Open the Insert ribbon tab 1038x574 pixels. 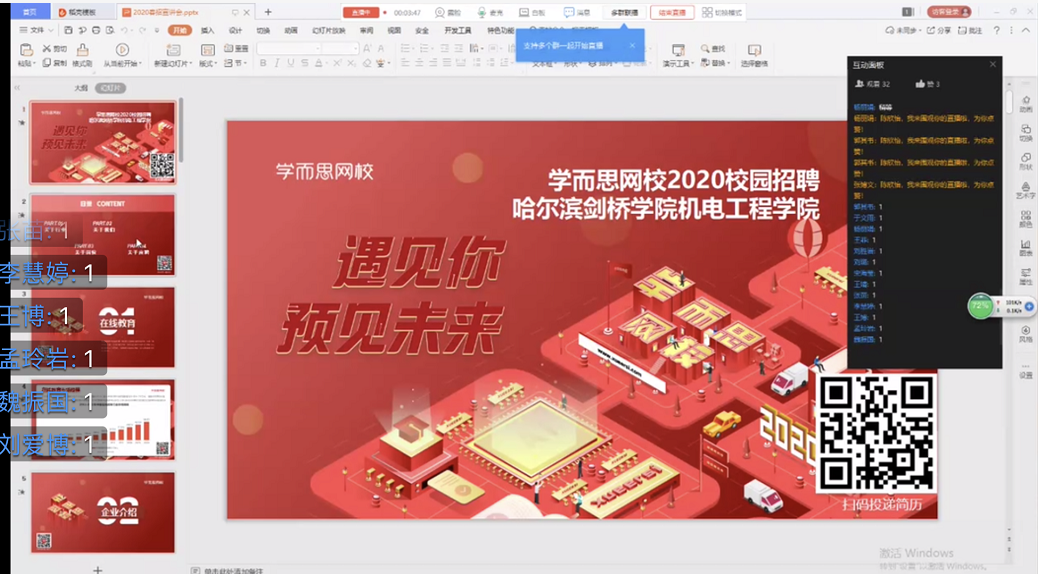point(208,30)
